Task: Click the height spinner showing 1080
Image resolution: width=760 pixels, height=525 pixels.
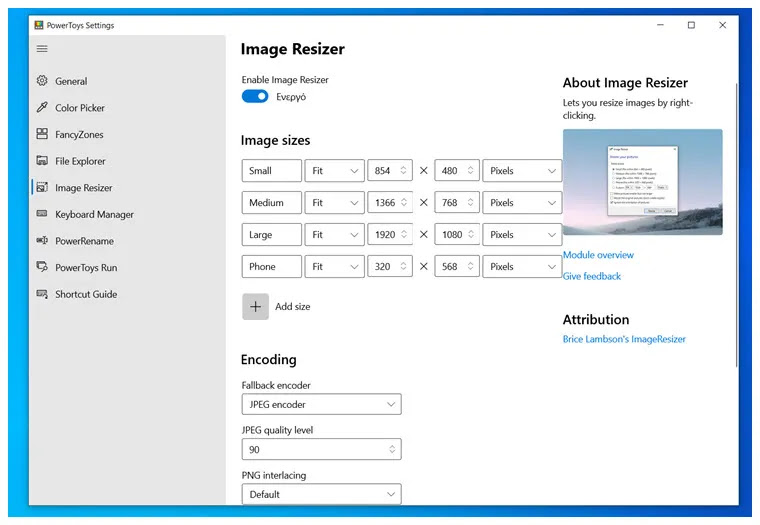Action: [x=457, y=235]
